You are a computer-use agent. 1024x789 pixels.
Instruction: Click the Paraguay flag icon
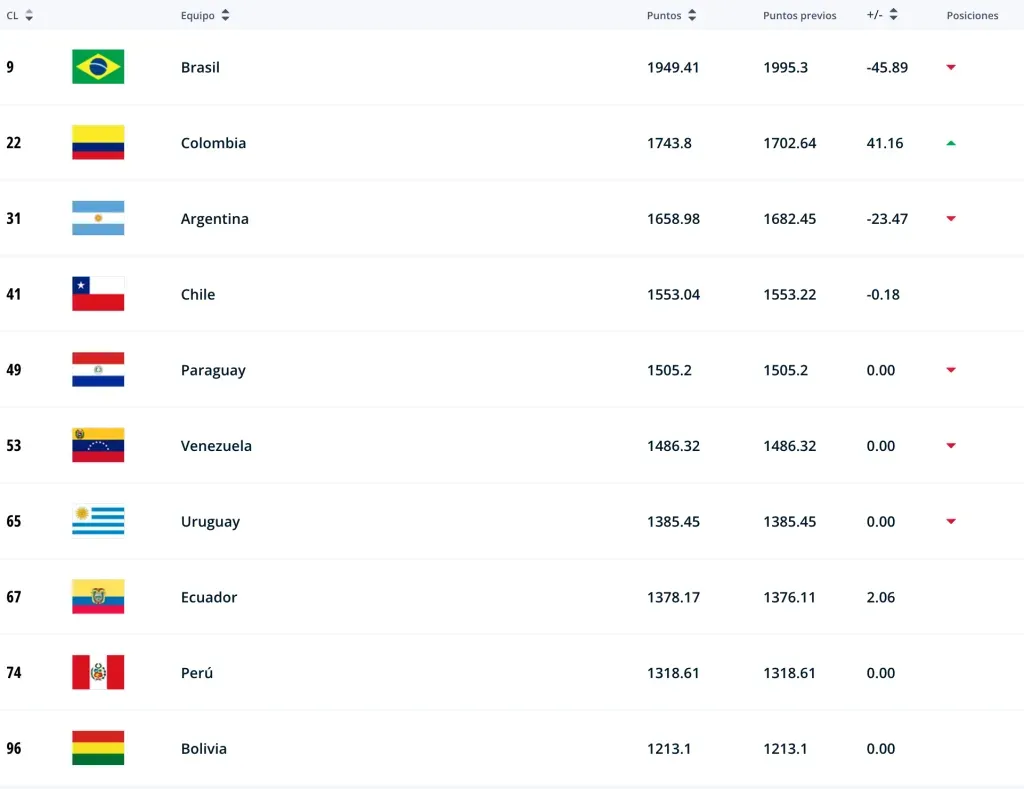point(98,370)
